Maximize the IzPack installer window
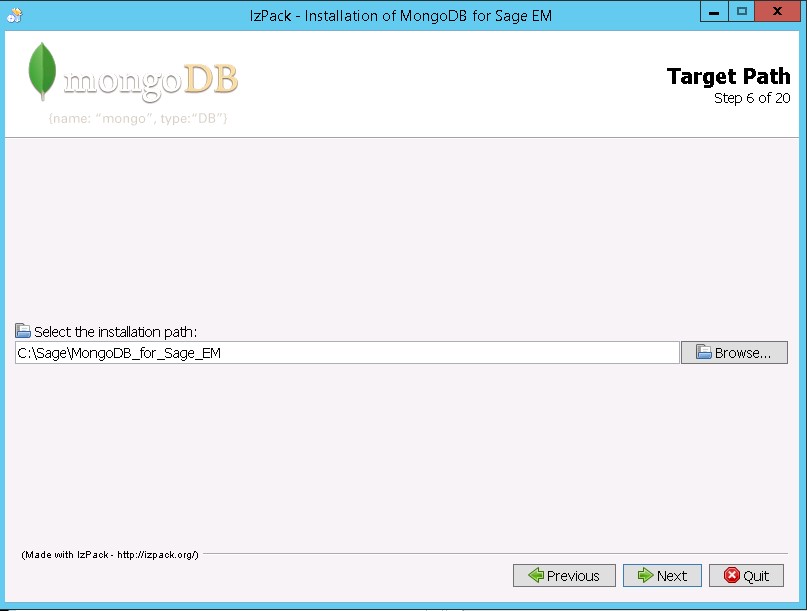 click(x=741, y=12)
